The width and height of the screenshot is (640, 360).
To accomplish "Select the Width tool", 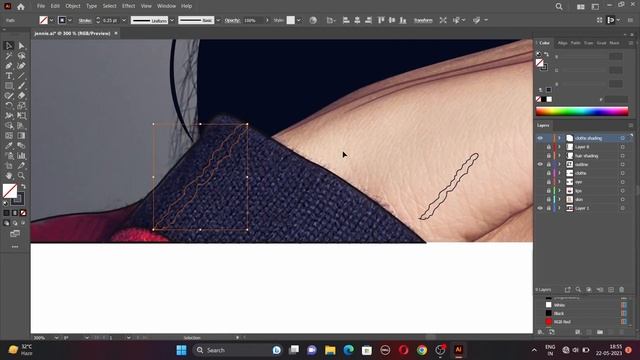I will 9,116.
